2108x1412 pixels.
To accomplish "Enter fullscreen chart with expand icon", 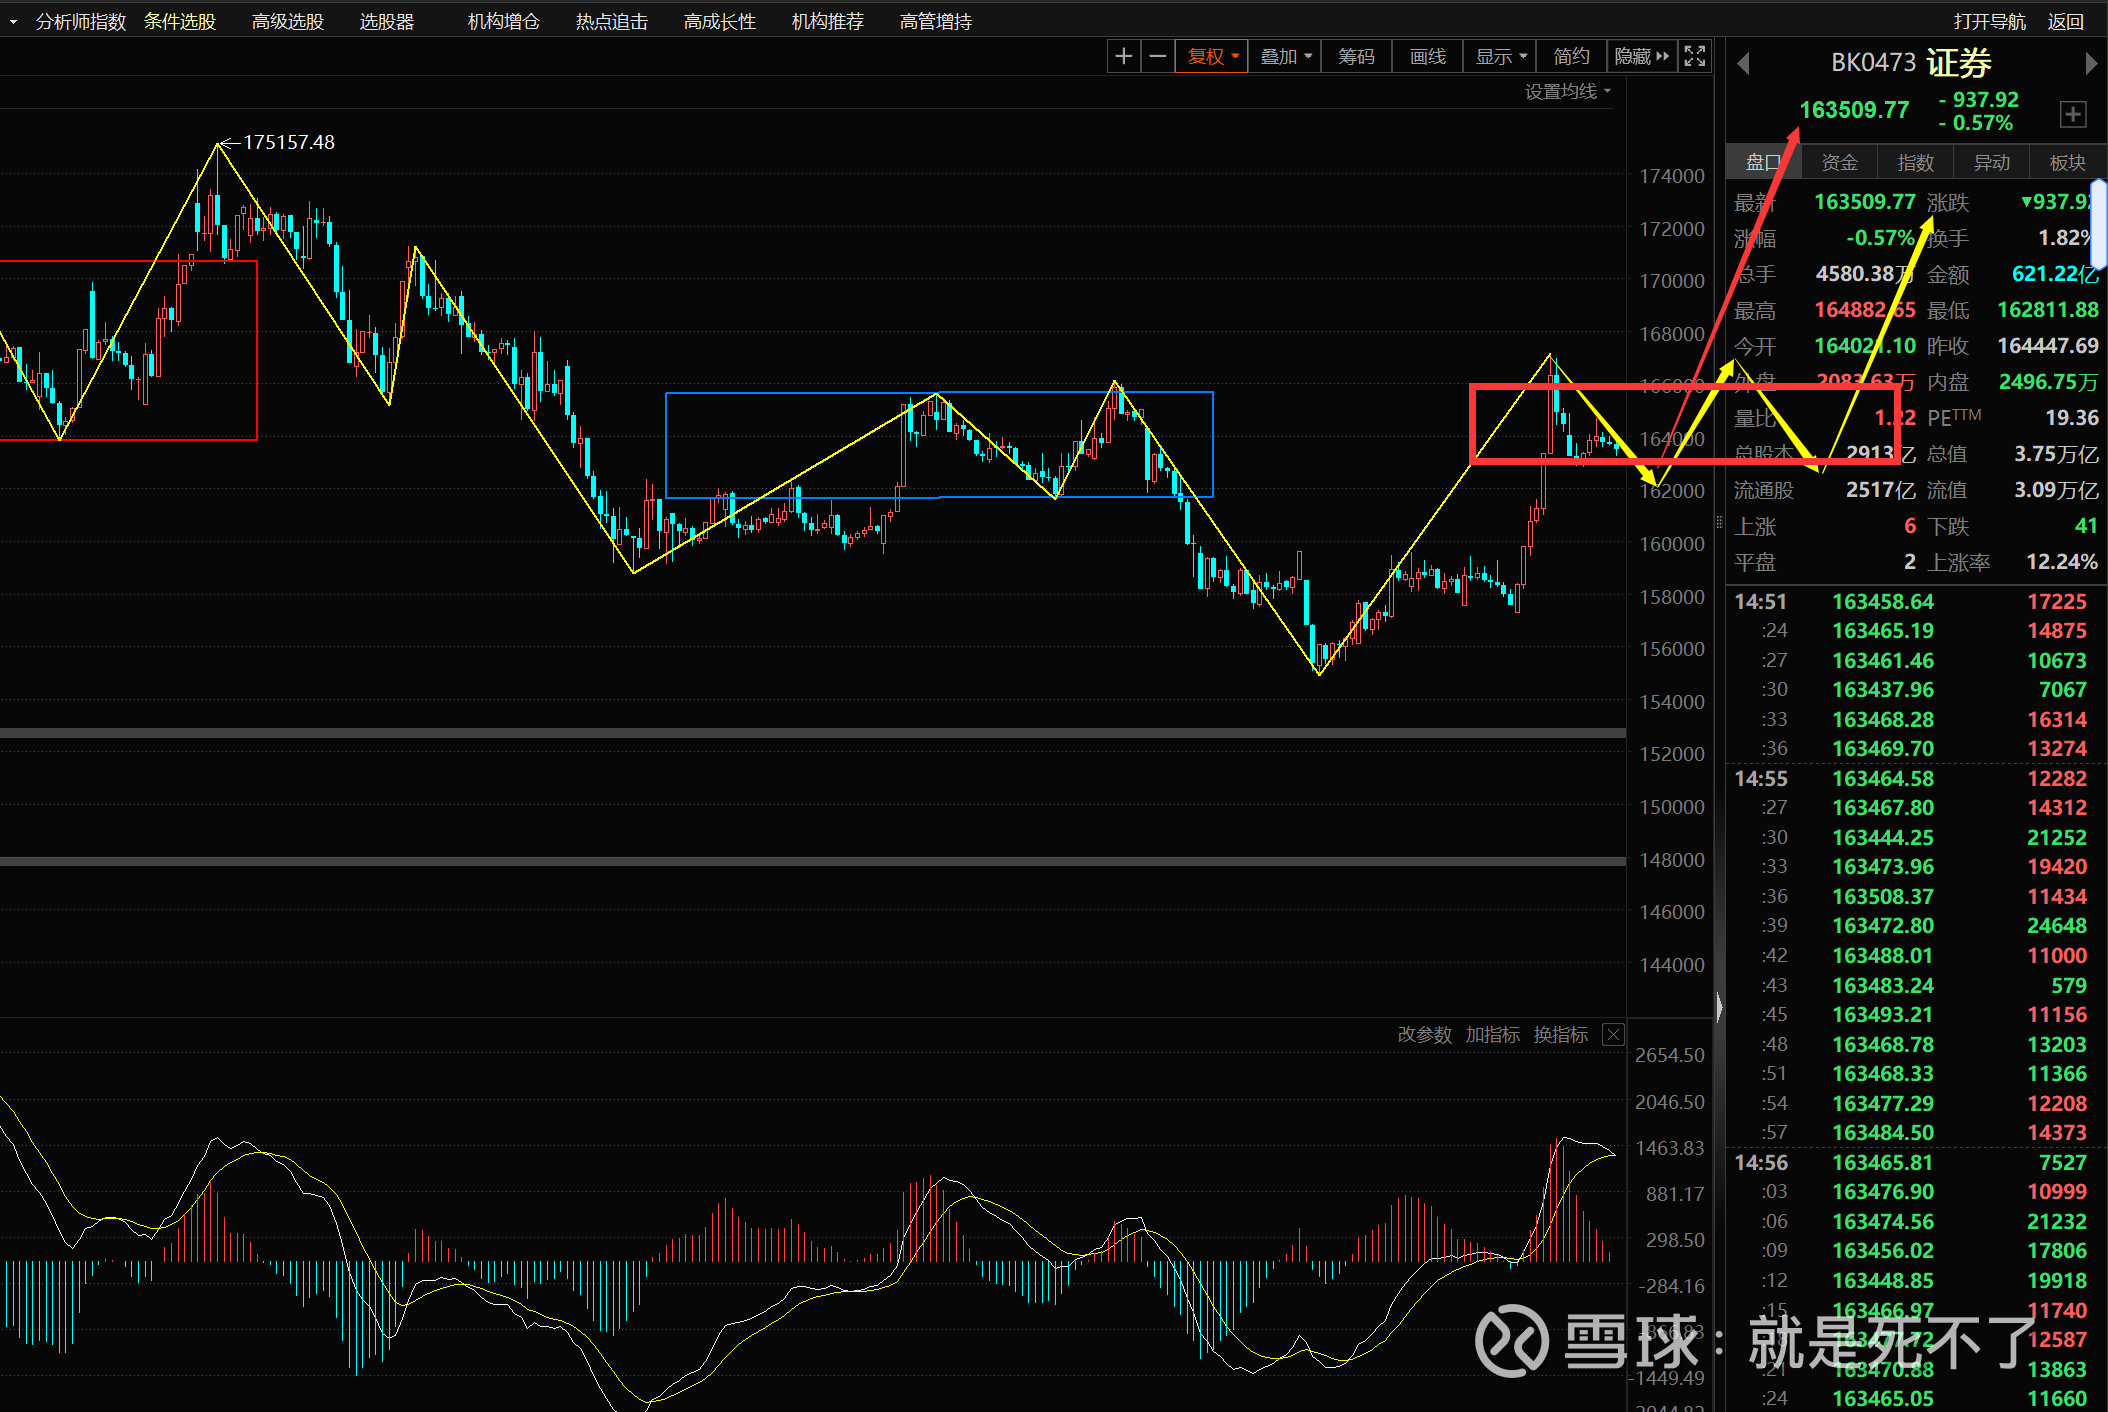I will click(1694, 57).
